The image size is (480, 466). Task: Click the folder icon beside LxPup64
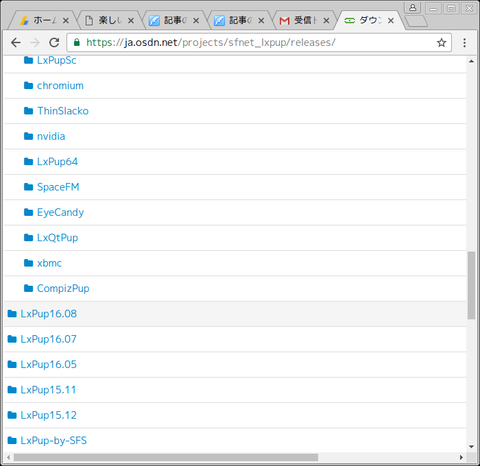click(28, 162)
